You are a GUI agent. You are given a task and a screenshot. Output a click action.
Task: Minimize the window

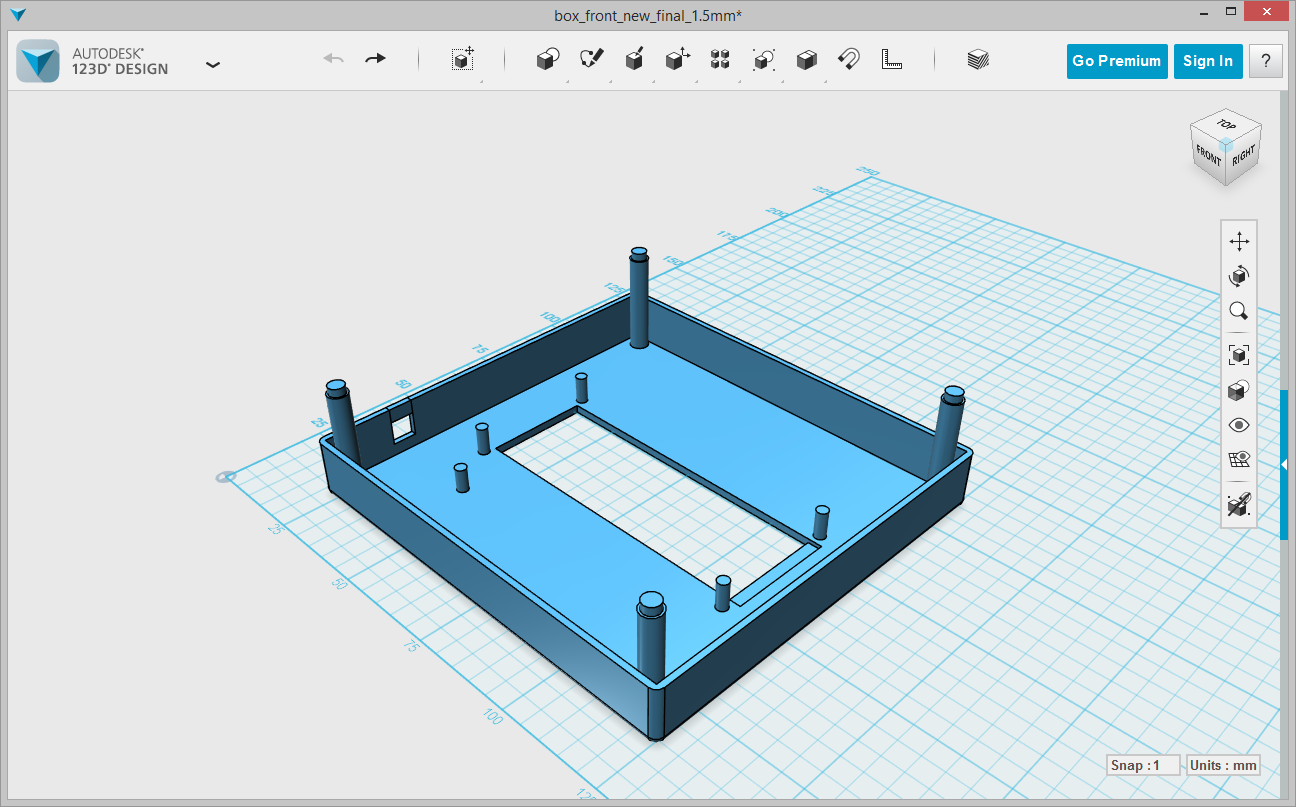click(1203, 13)
